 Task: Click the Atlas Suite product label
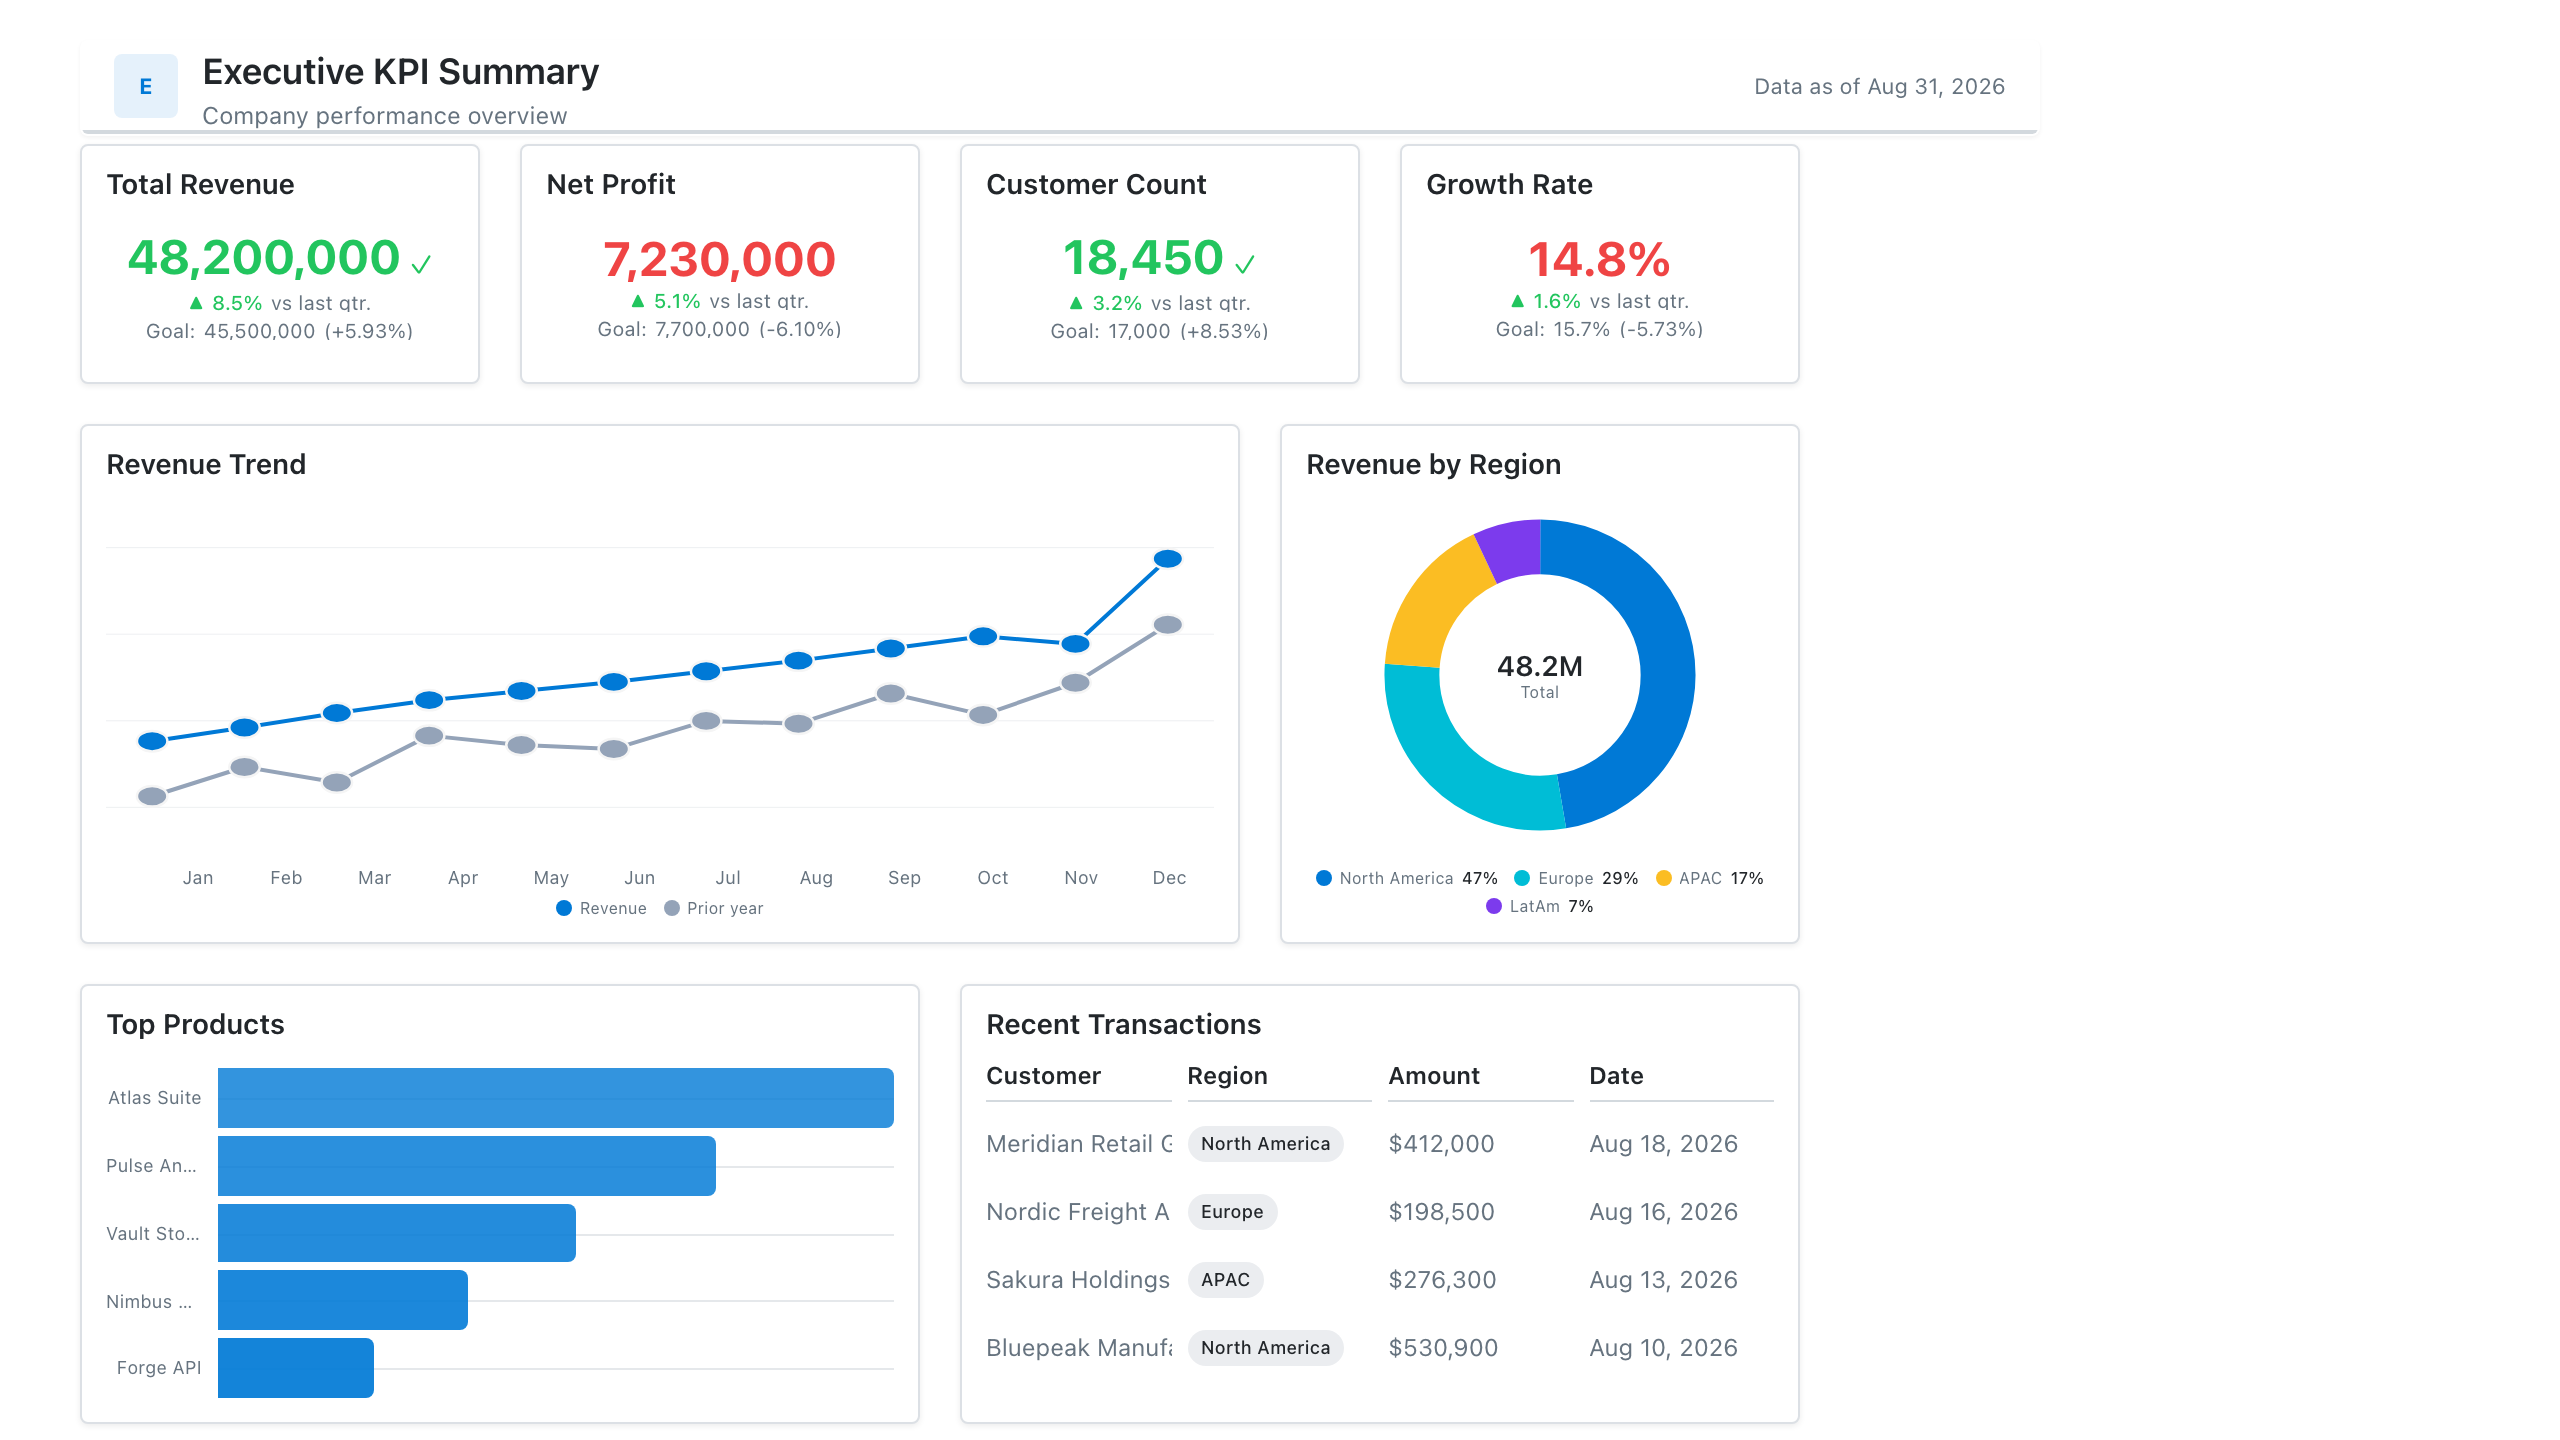155,1098
